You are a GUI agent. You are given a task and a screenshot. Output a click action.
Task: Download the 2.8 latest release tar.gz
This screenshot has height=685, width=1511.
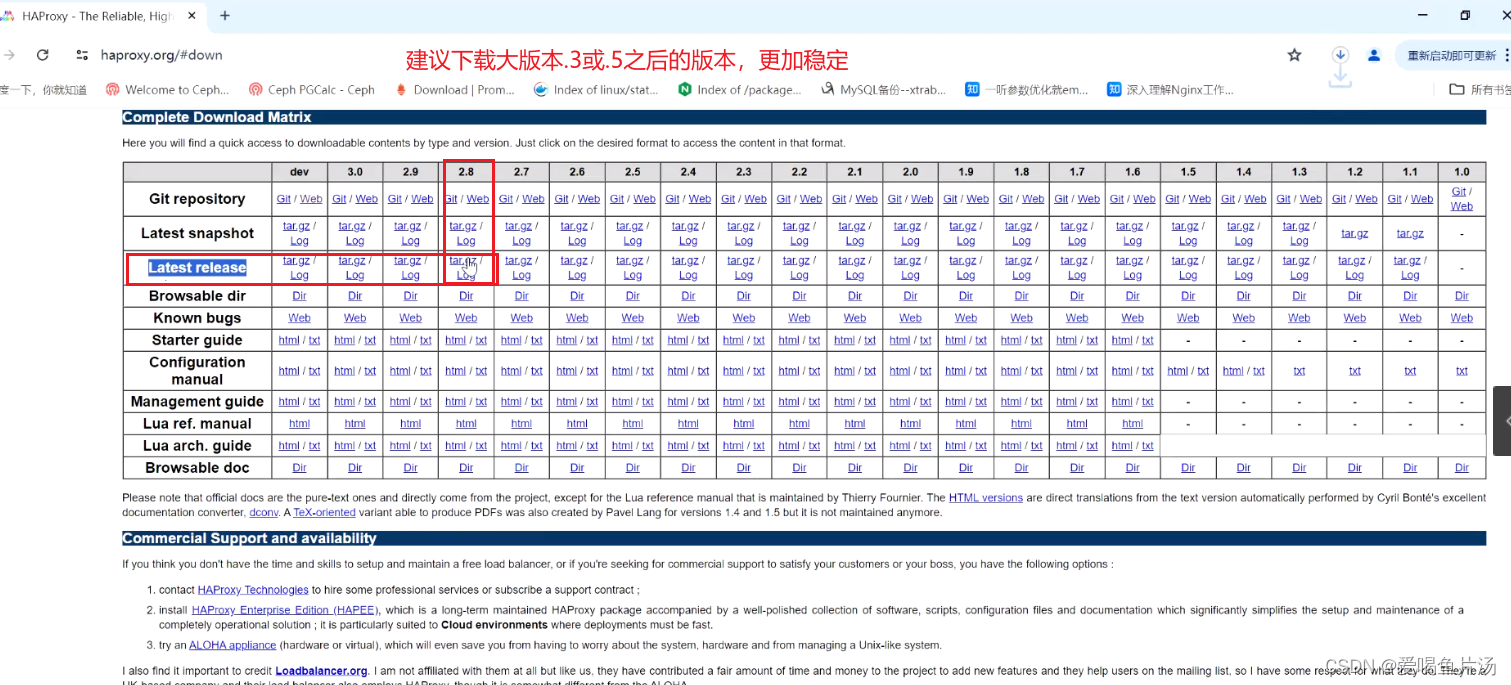tap(462, 261)
